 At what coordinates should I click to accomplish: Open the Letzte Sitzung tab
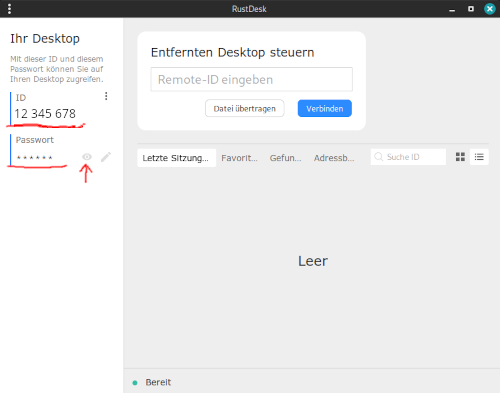(x=176, y=158)
